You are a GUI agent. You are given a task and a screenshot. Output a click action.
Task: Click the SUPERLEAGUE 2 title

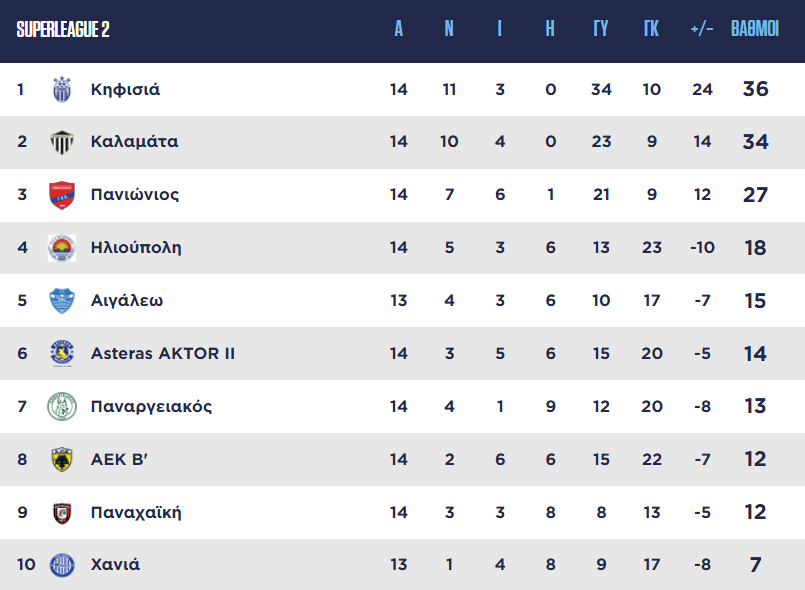tap(63, 29)
